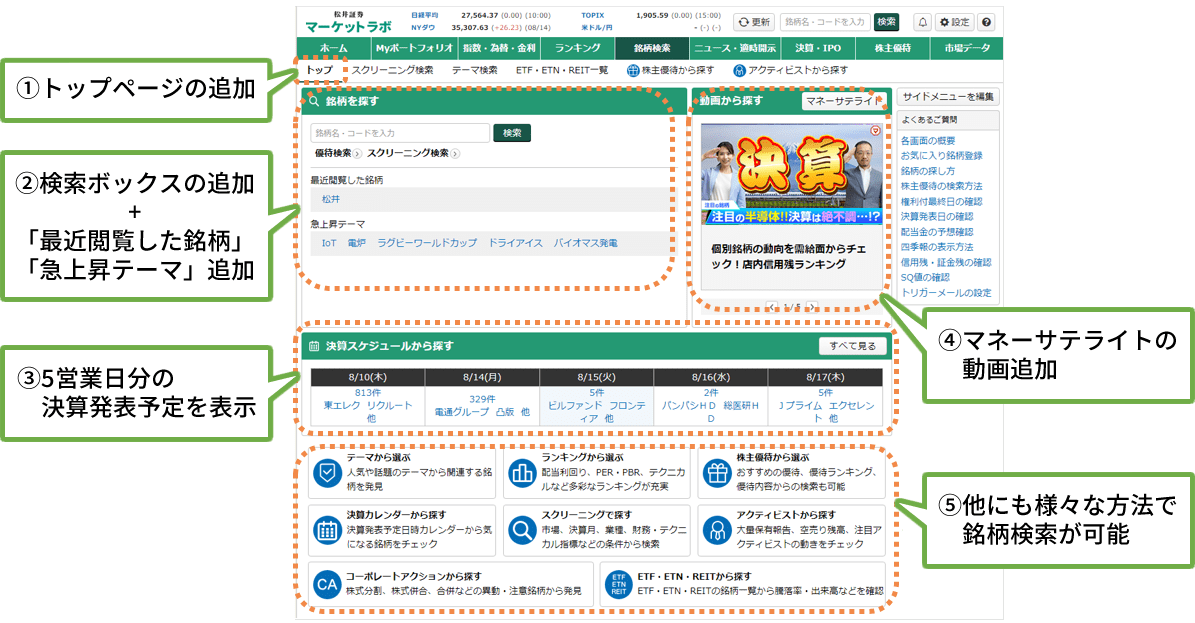Click テーマから選ぶ shield check icon
1195x623 pixels.
pos(328,474)
